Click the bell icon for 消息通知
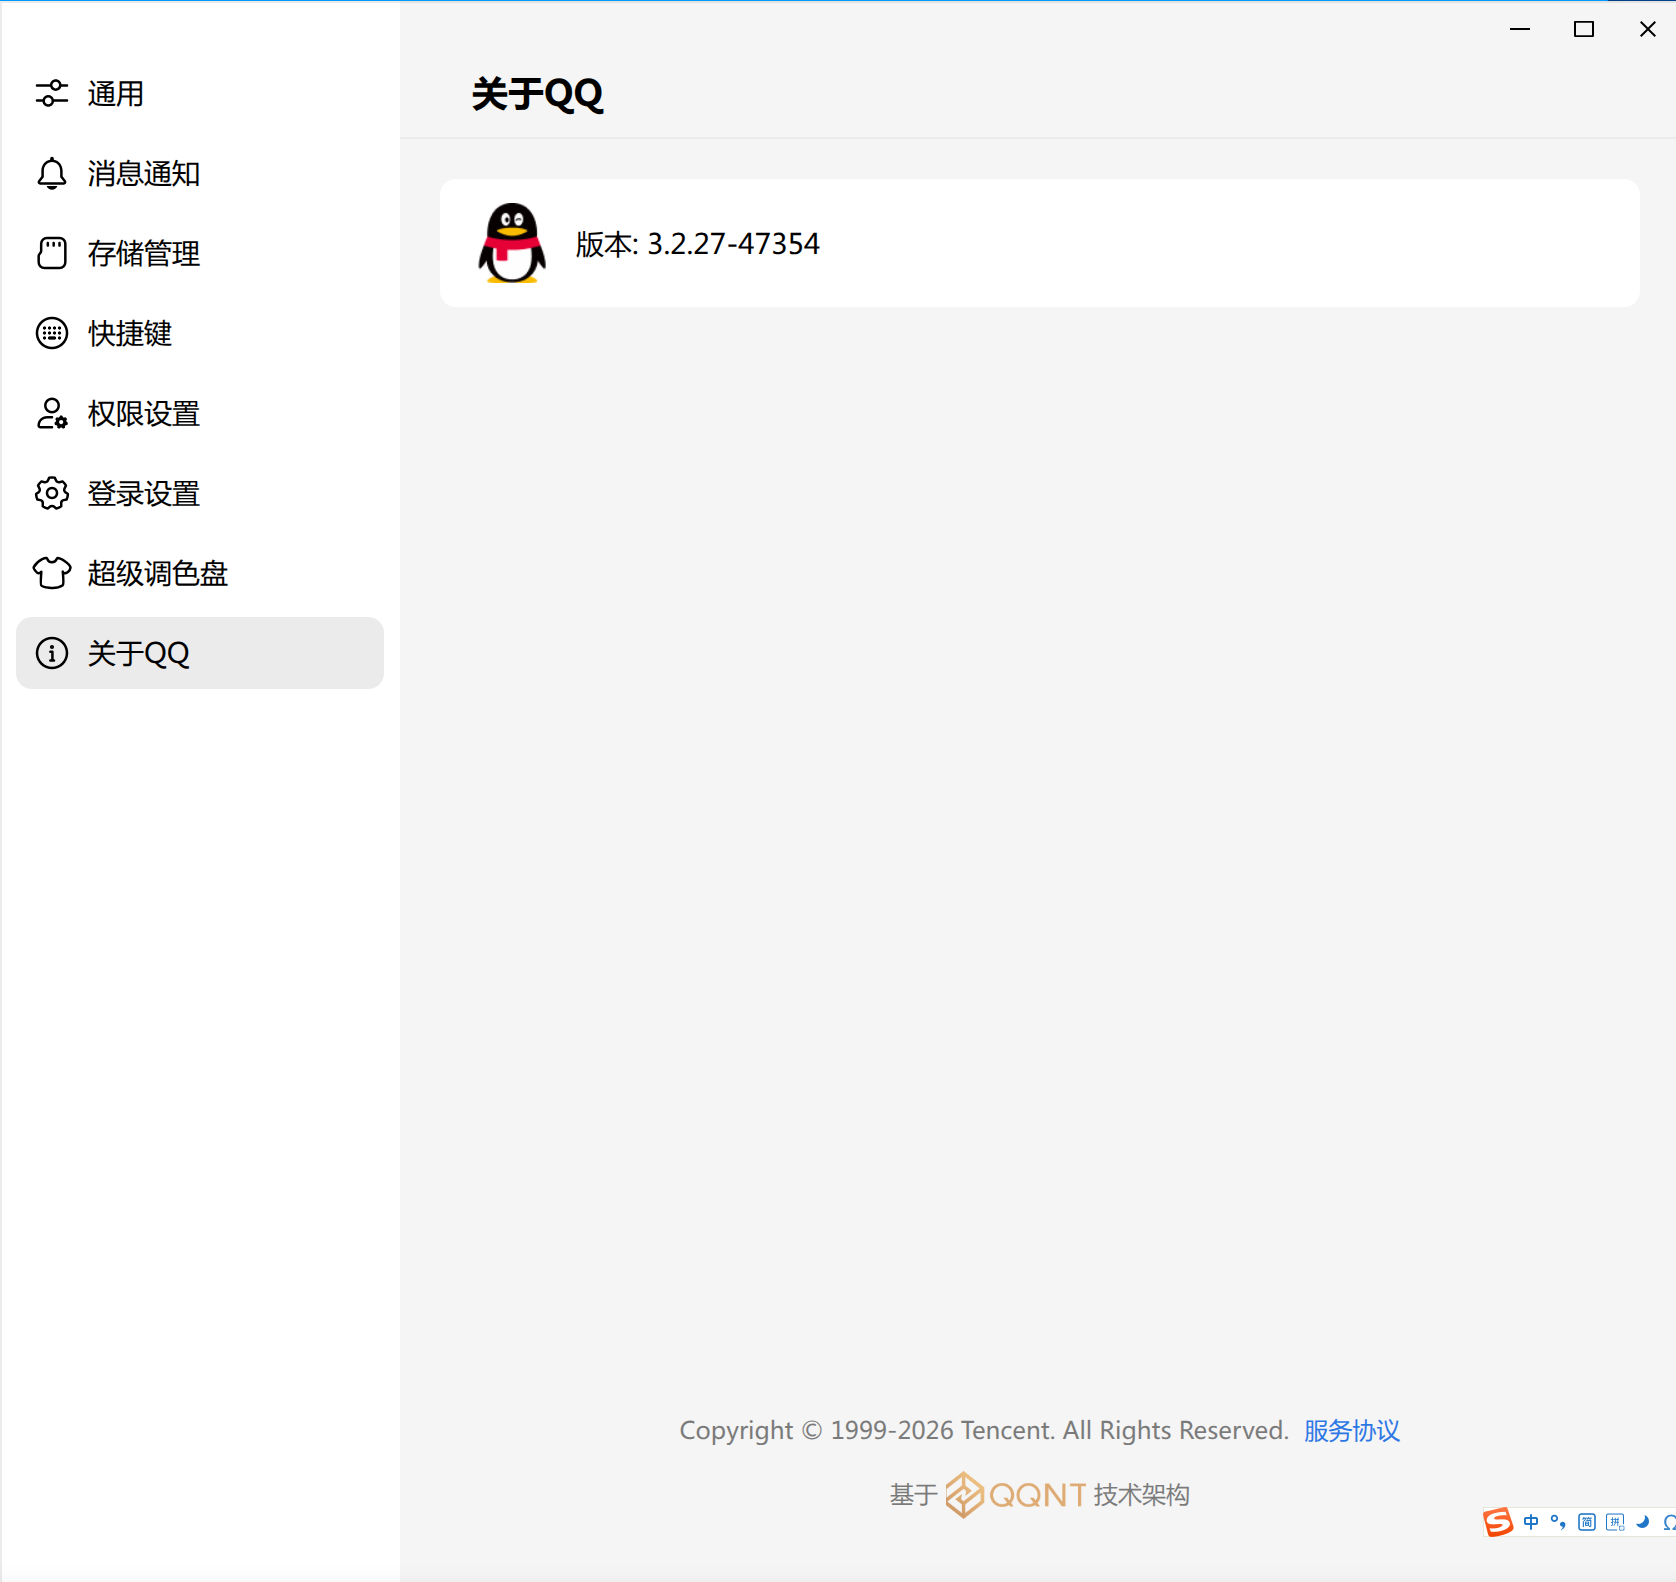The image size is (1676, 1582). pyautogui.click(x=52, y=173)
